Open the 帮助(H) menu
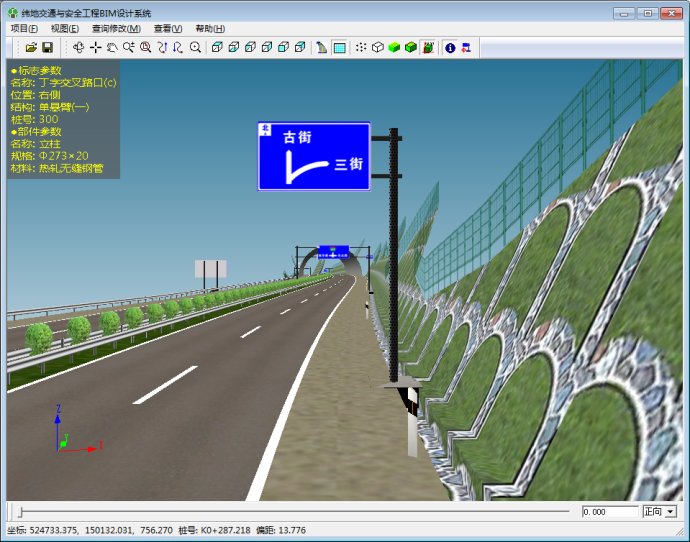Image resolution: width=690 pixels, height=542 pixels. (x=210, y=29)
